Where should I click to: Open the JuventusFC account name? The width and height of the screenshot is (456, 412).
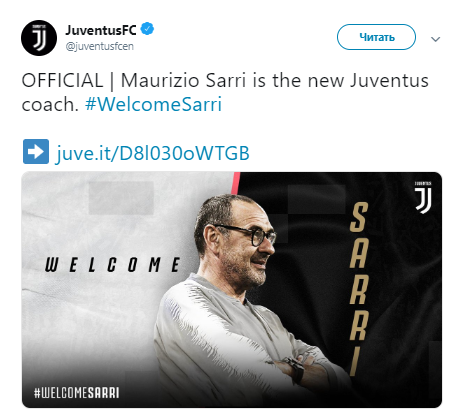pos(101,30)
